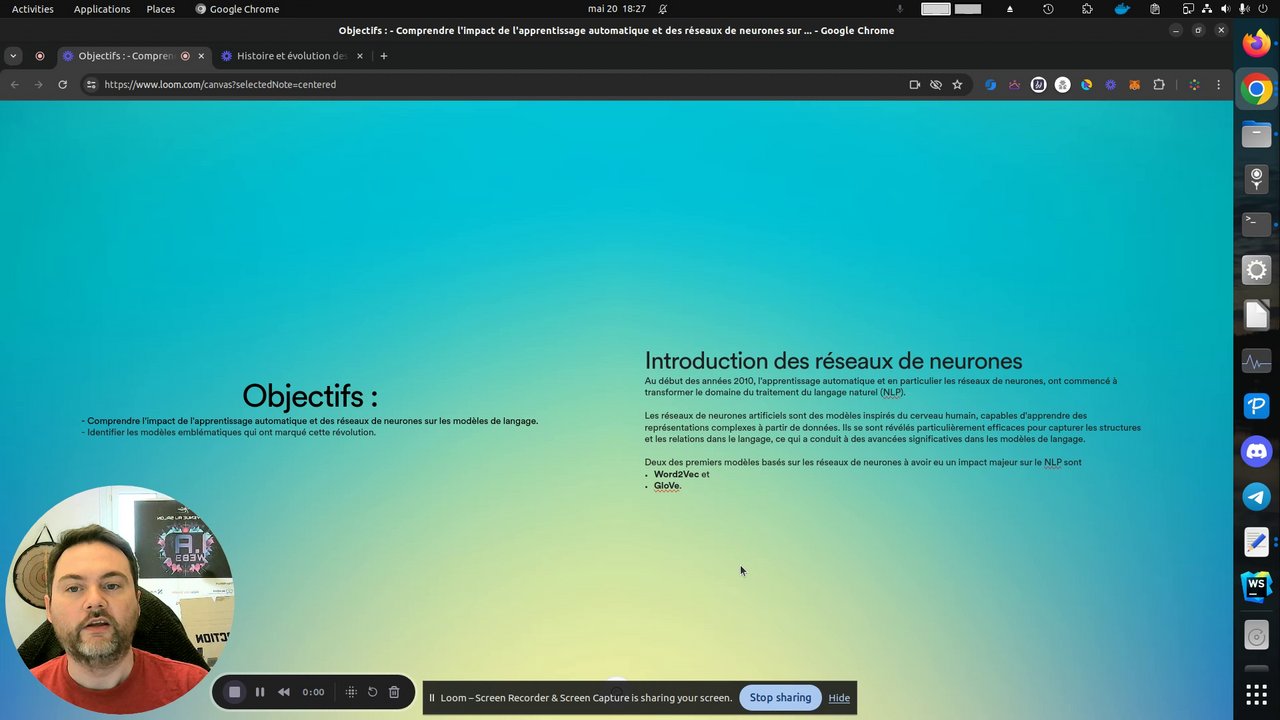
Task: Switch to the Histoire et évolution tab
Action: 291,56
